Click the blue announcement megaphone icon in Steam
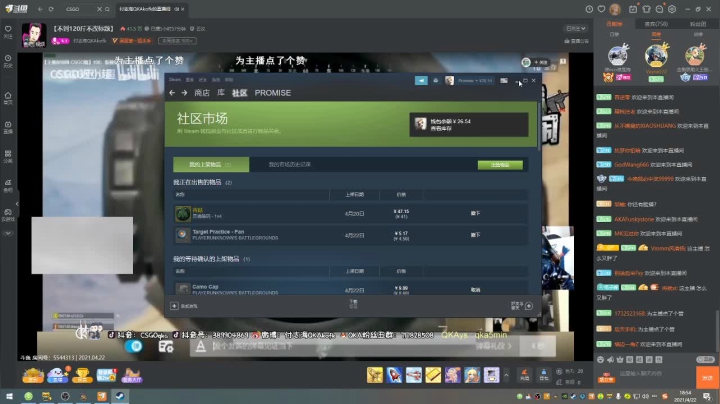The image size is (720, 404). tap(421, 80)
